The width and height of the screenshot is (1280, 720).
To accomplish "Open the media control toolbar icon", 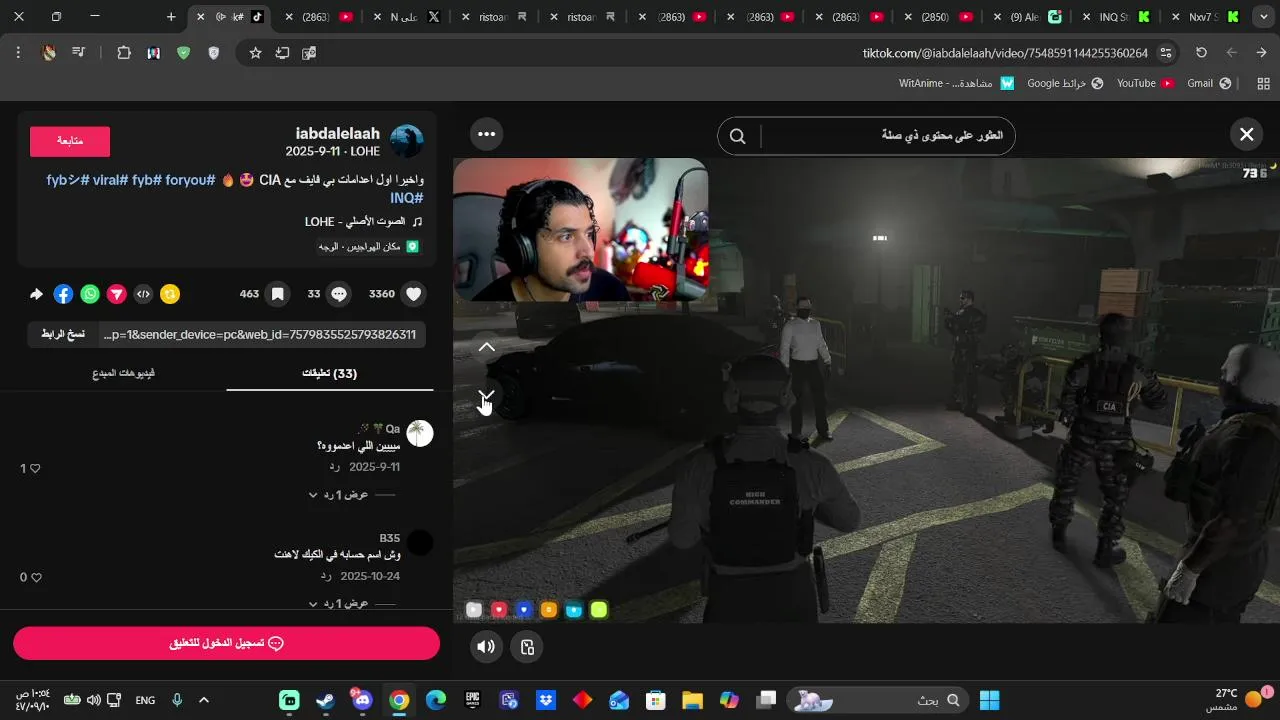I will click(78, 53).
